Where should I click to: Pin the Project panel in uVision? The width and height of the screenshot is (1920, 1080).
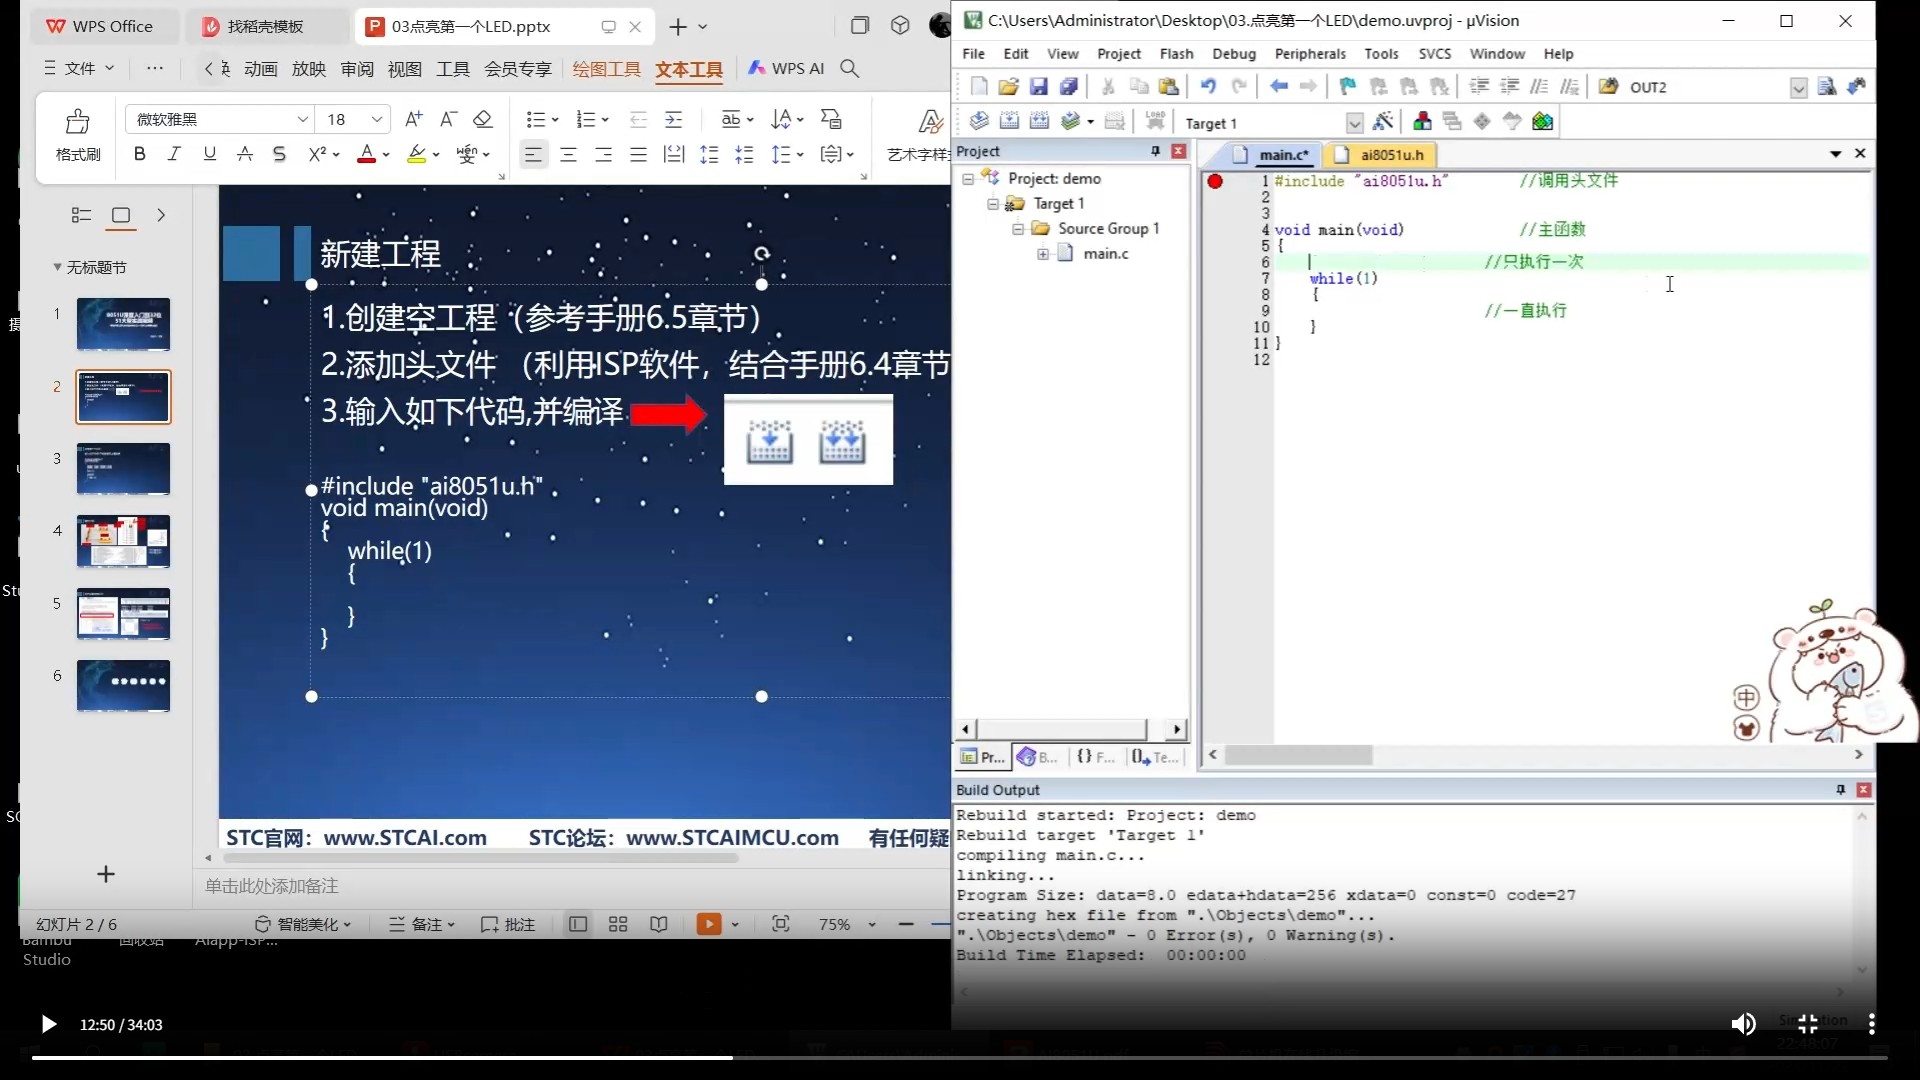coord(1155,151)
